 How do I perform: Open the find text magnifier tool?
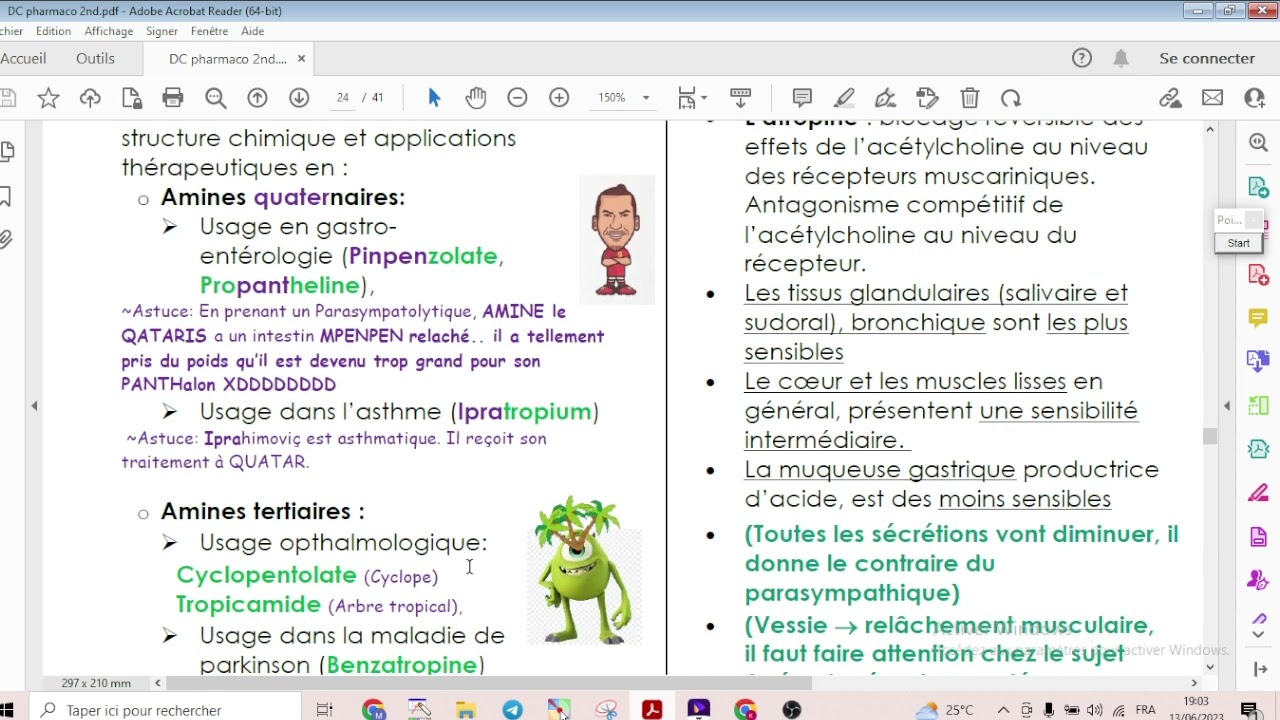pyautogui.click(x=215, y=98)
